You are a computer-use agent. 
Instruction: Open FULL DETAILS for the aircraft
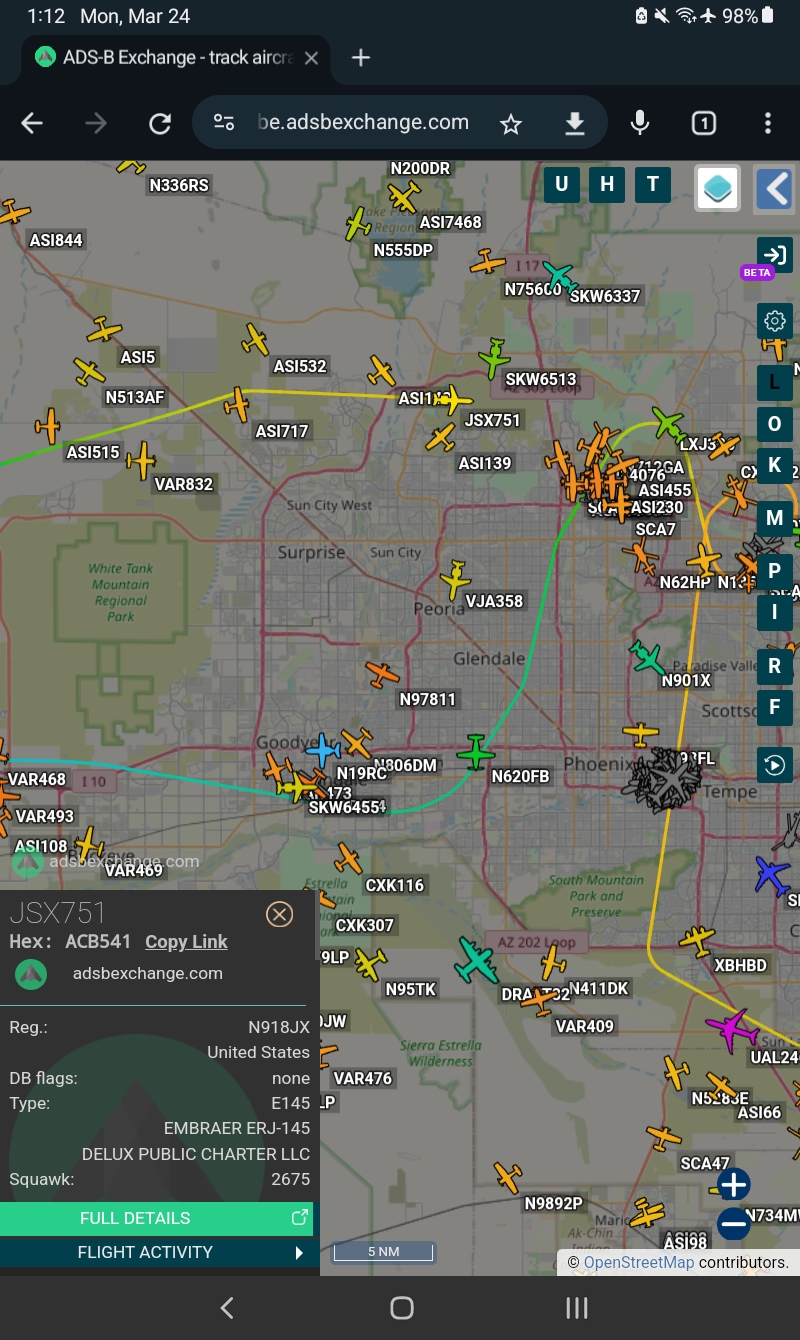(x=156, y=1218)
